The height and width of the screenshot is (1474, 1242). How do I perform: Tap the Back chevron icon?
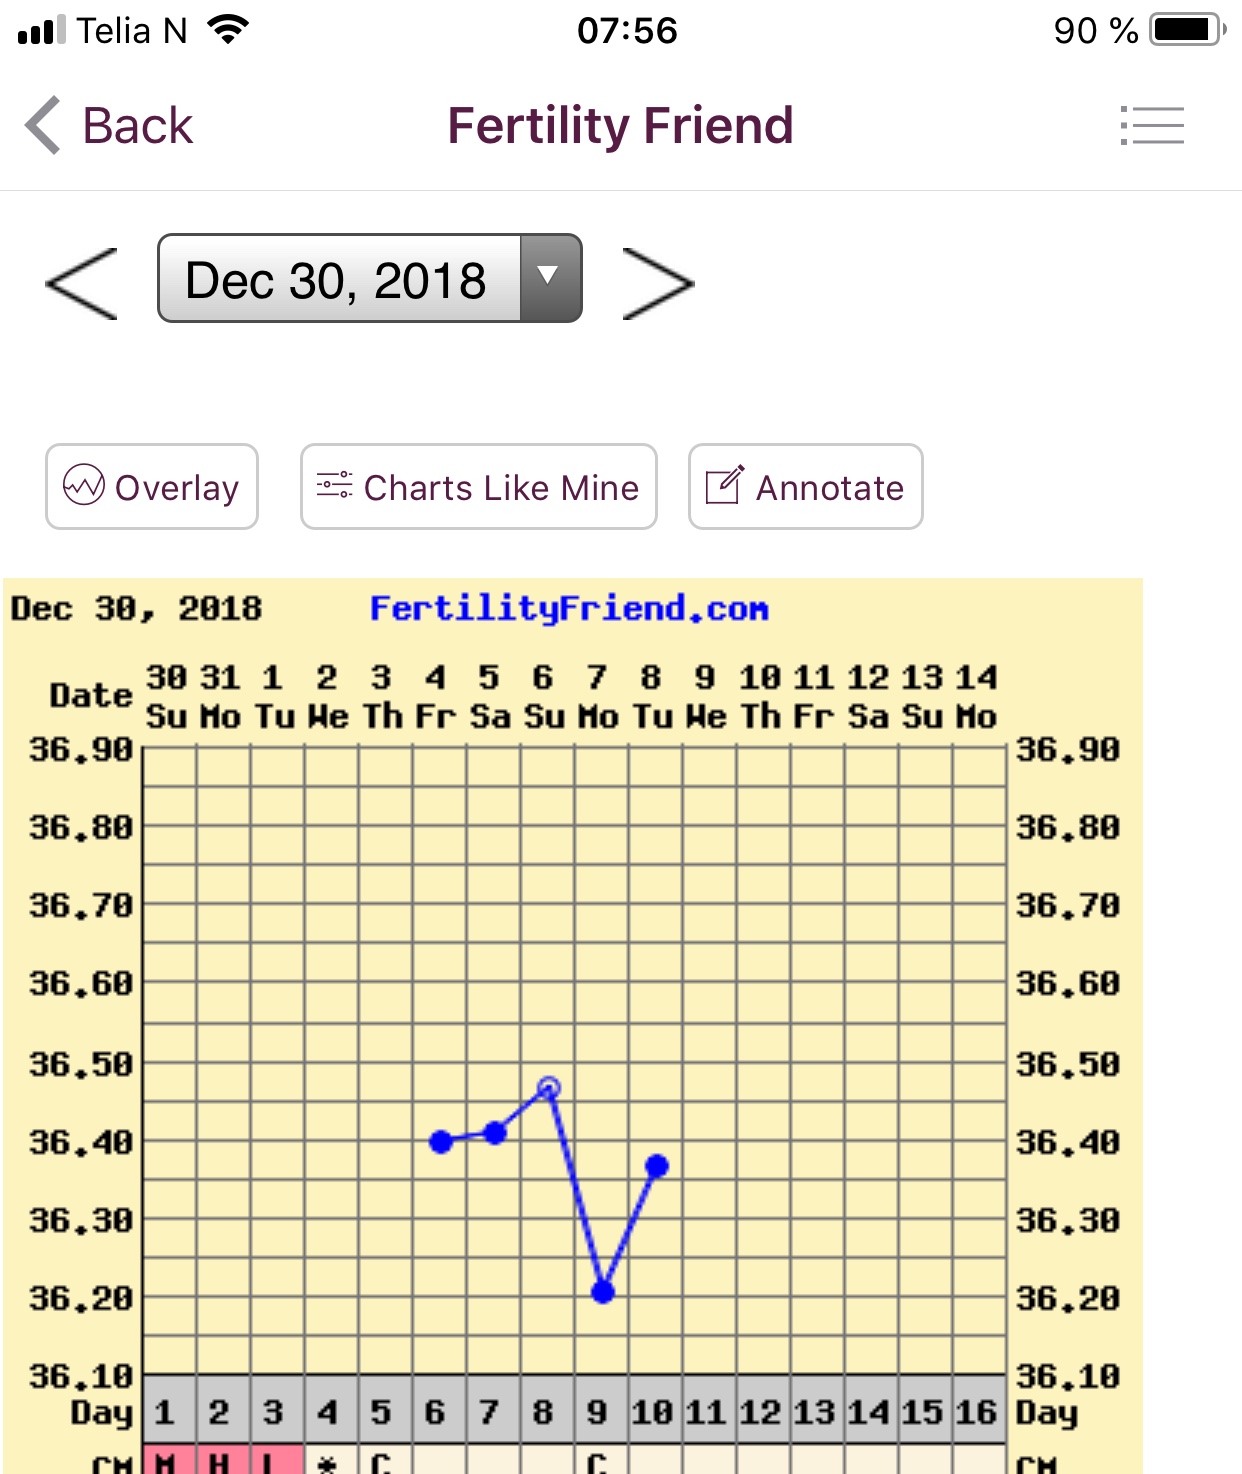coord(44,126)
